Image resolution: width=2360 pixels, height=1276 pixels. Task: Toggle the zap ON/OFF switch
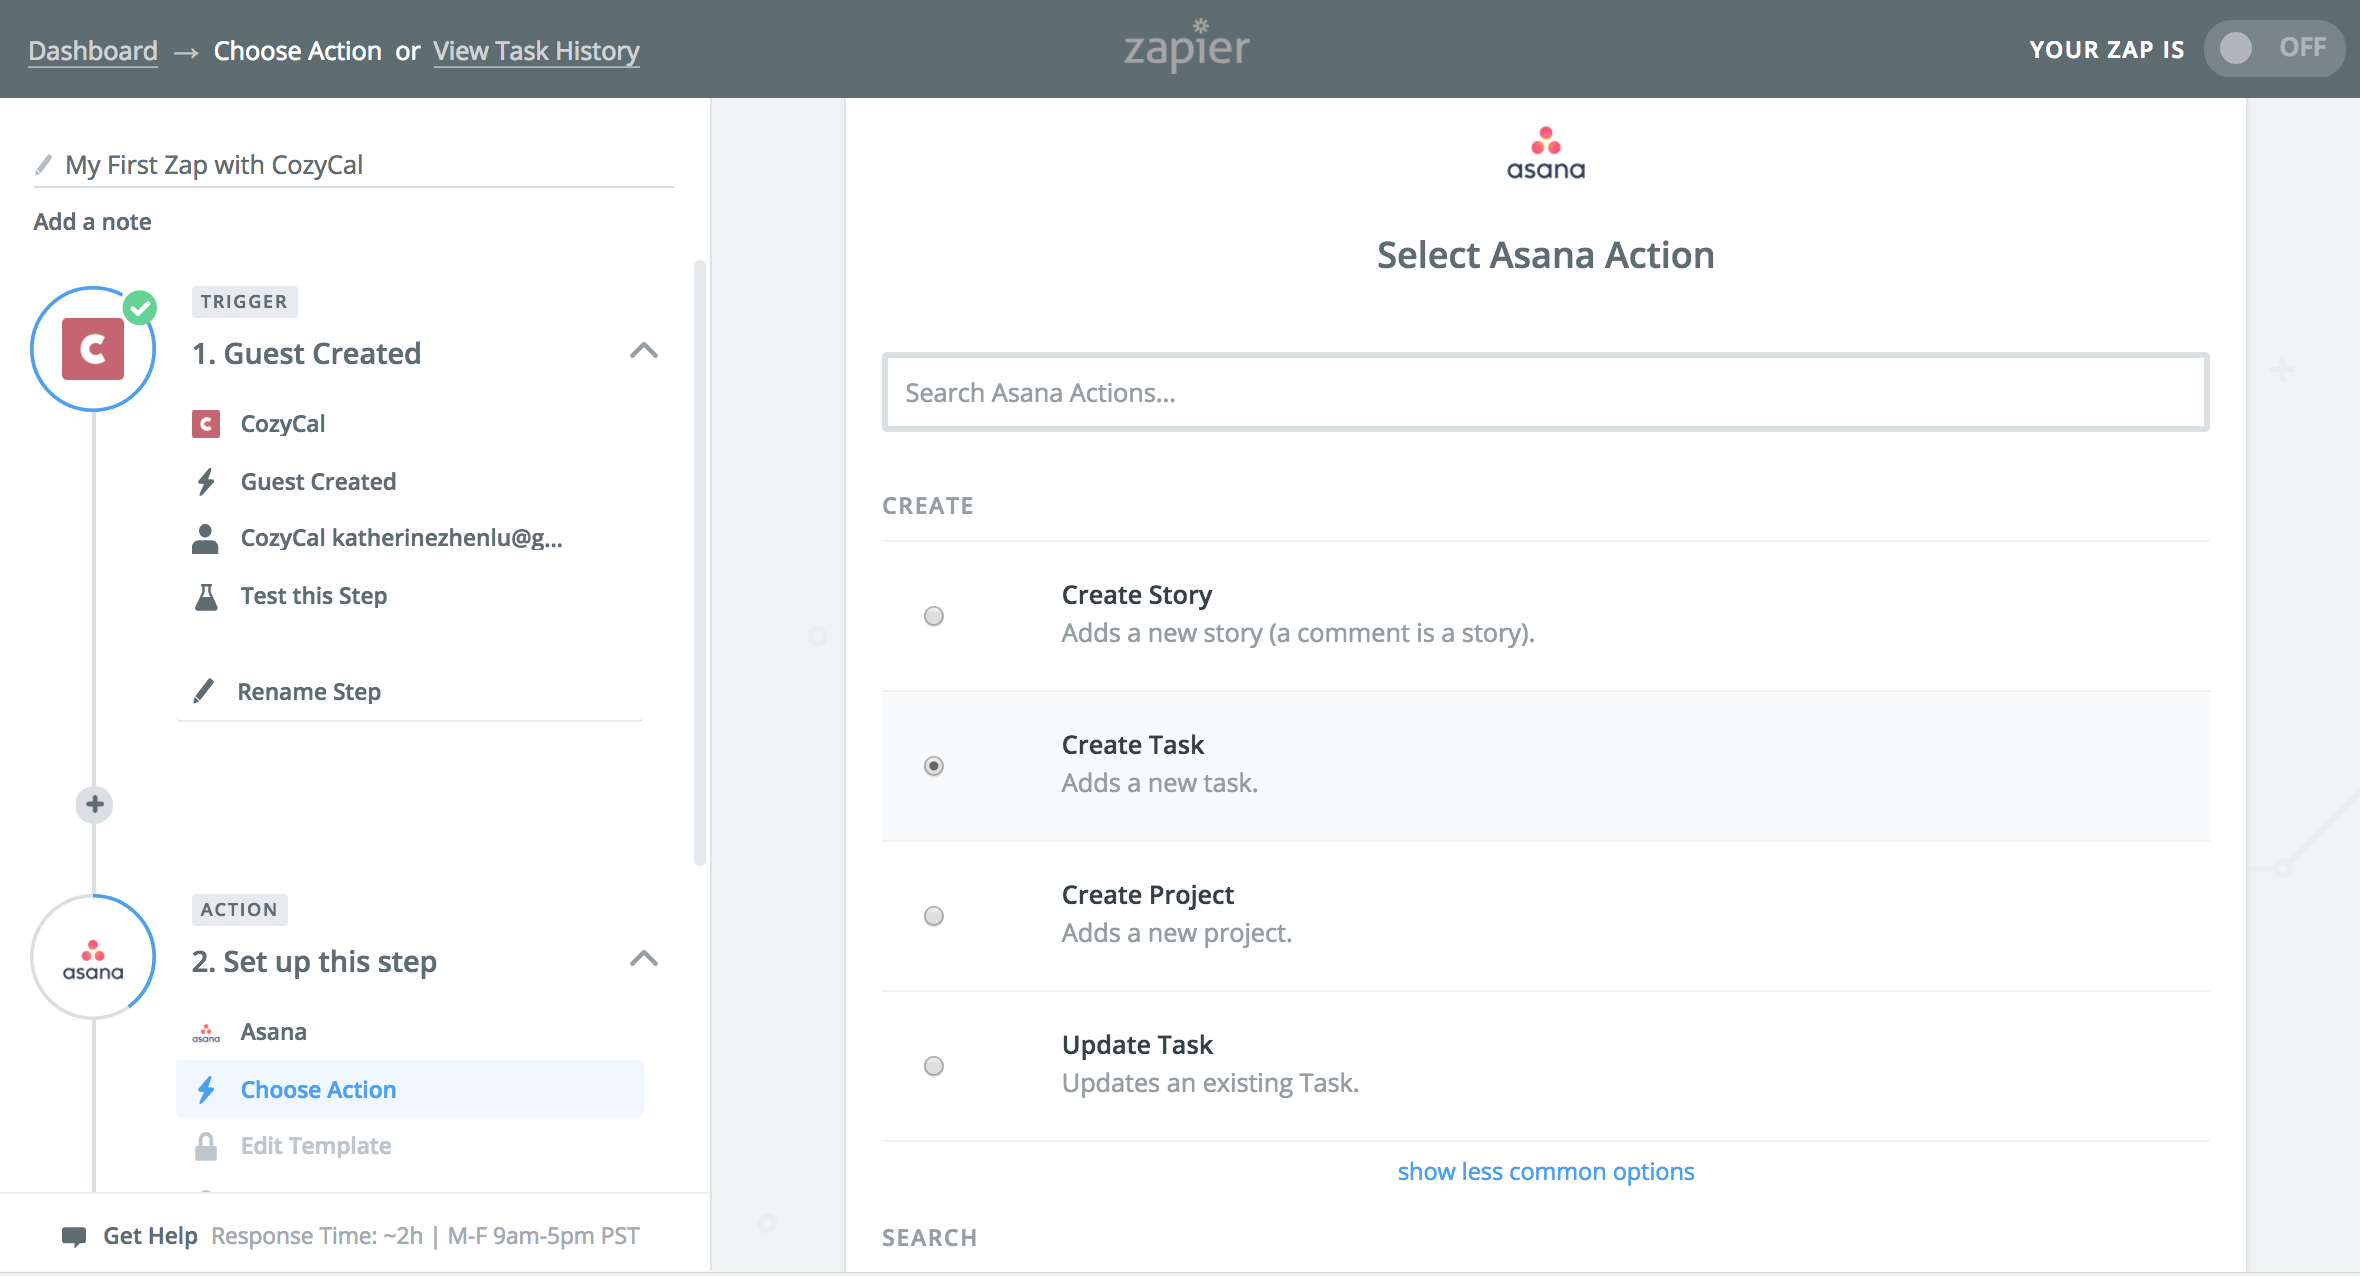[x=2272, y=48]
